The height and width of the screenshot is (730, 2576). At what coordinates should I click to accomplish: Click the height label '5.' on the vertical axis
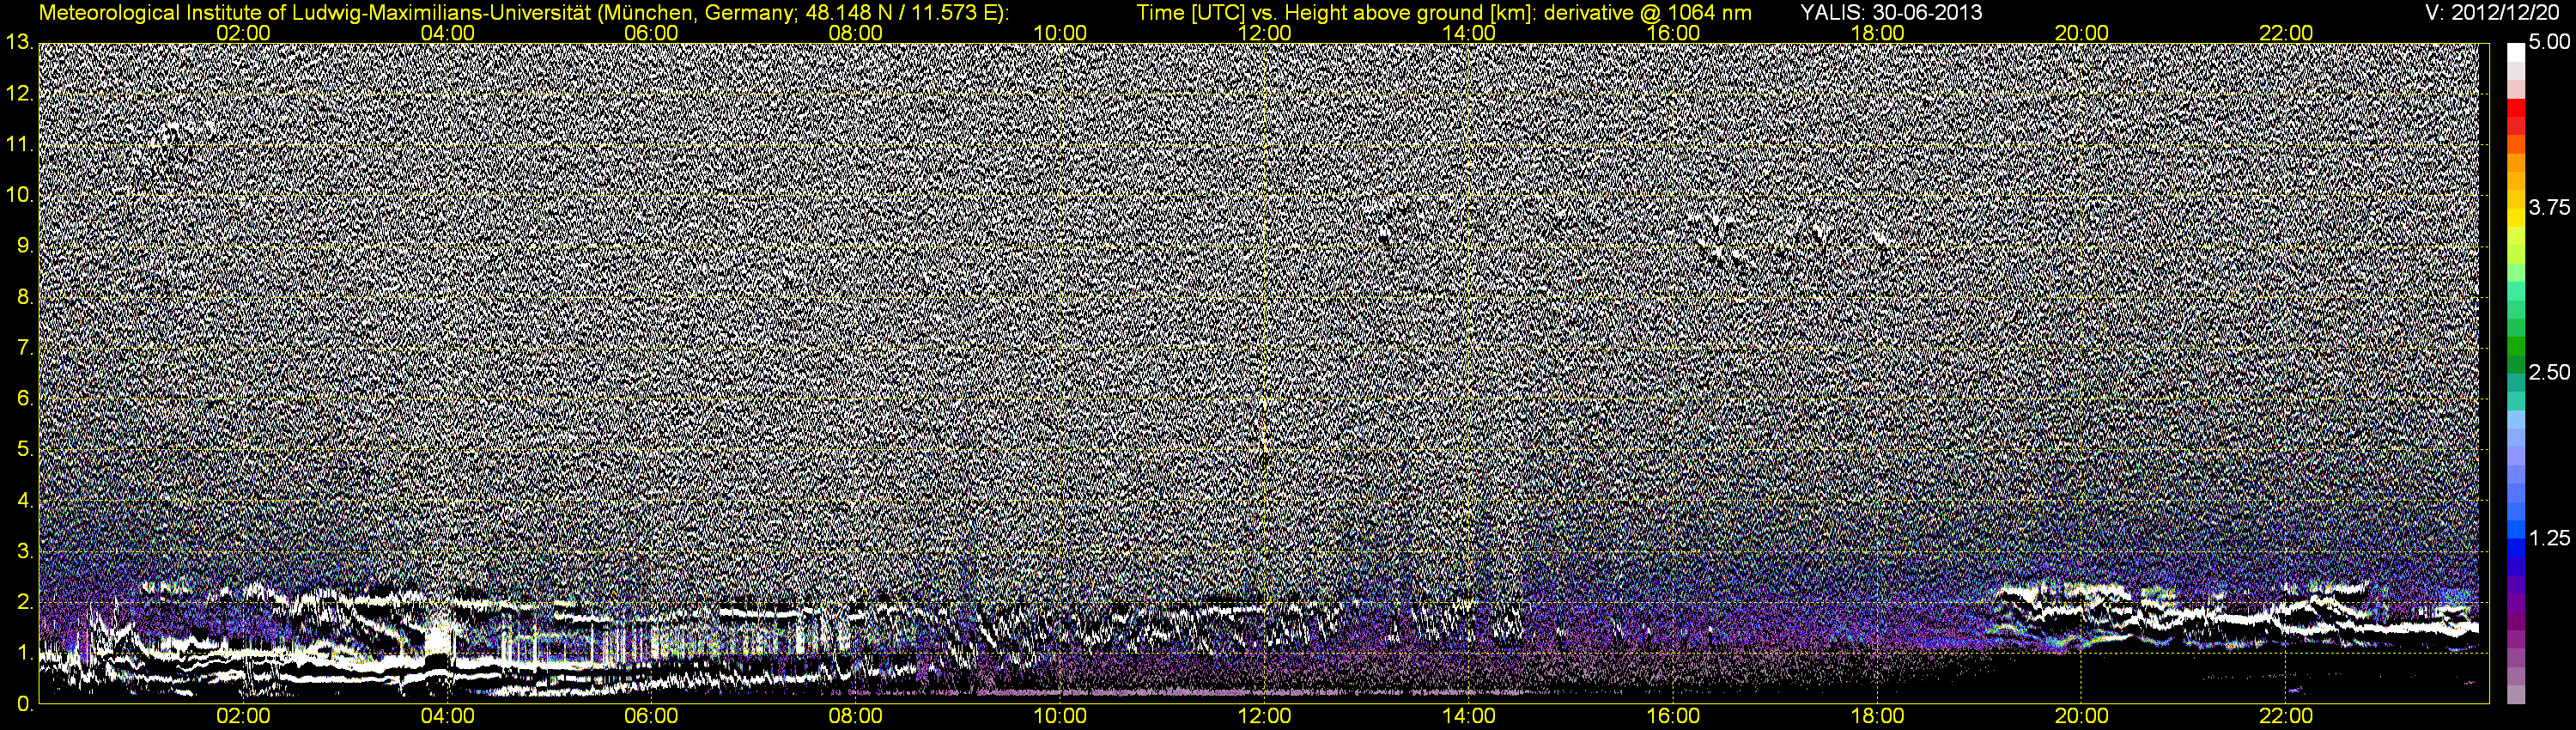25,450
